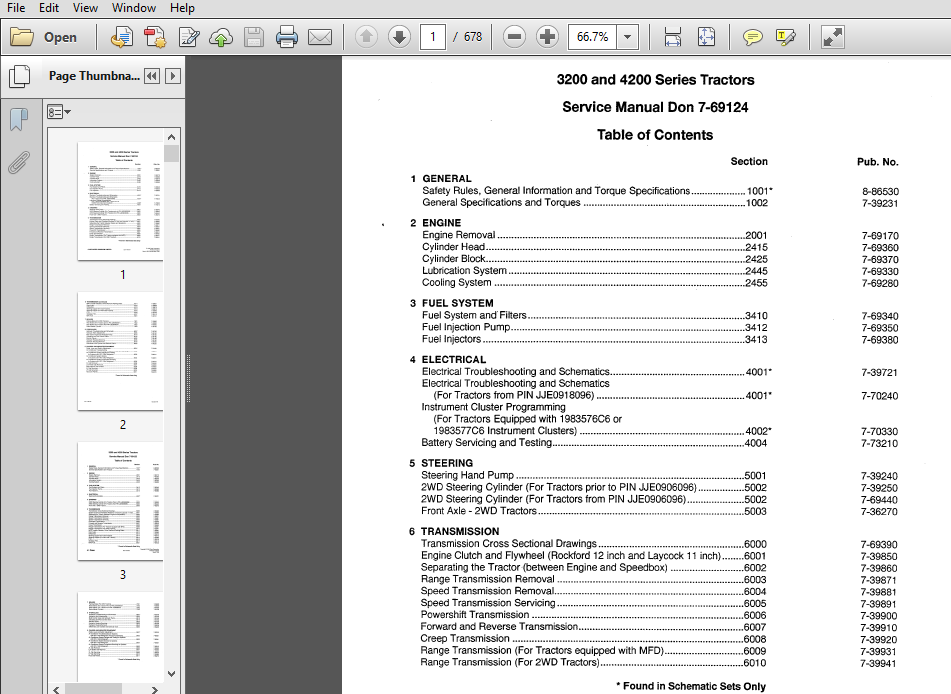Screen dimensions: 951x694
Task: Open the View menu
Action: pyautogui.click(x=85, y=8)
